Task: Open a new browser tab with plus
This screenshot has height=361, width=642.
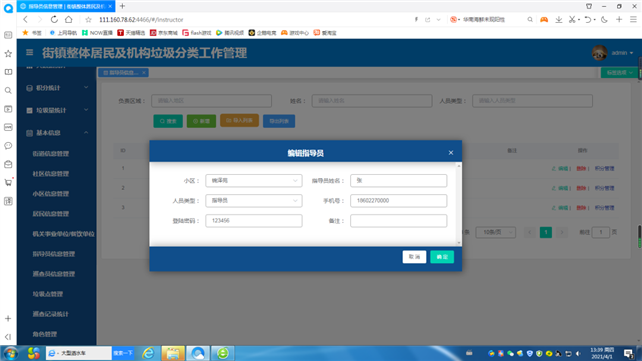Action: click(x=122, y=6)
